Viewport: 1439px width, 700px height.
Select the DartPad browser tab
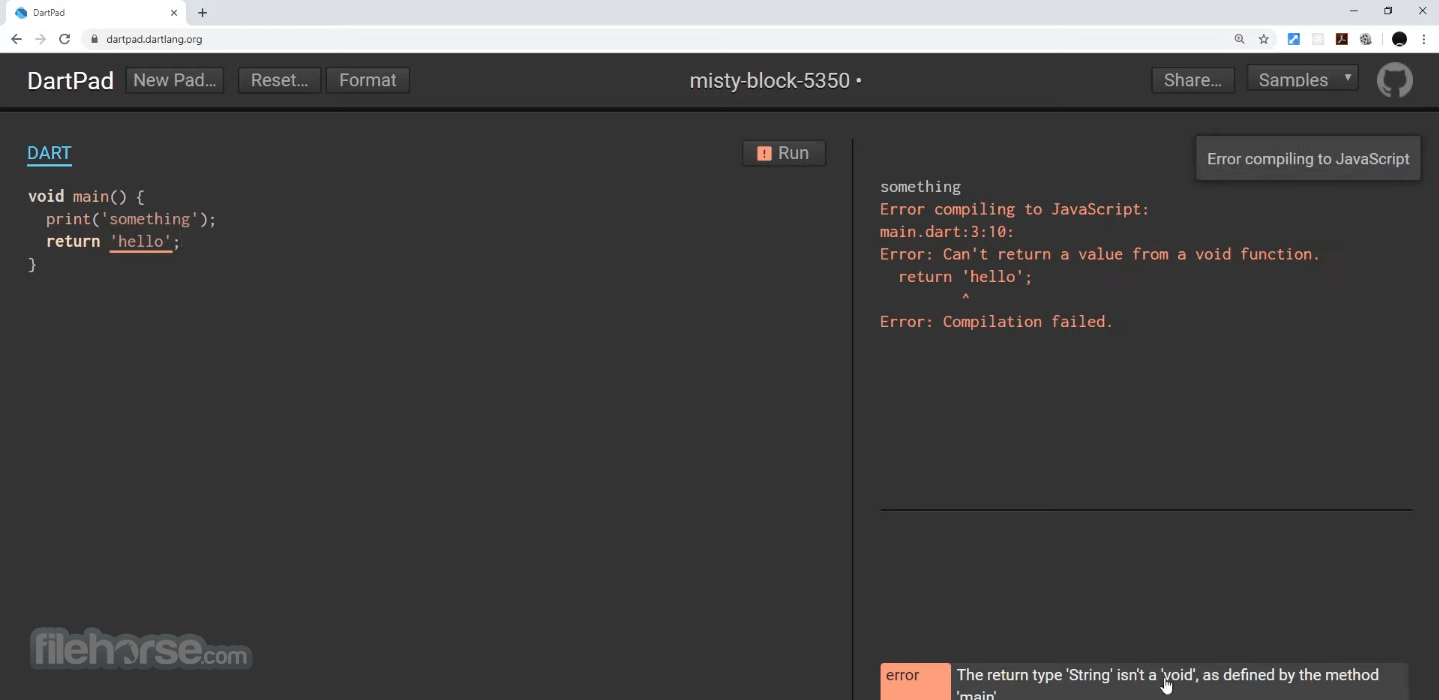coord(95,13)
